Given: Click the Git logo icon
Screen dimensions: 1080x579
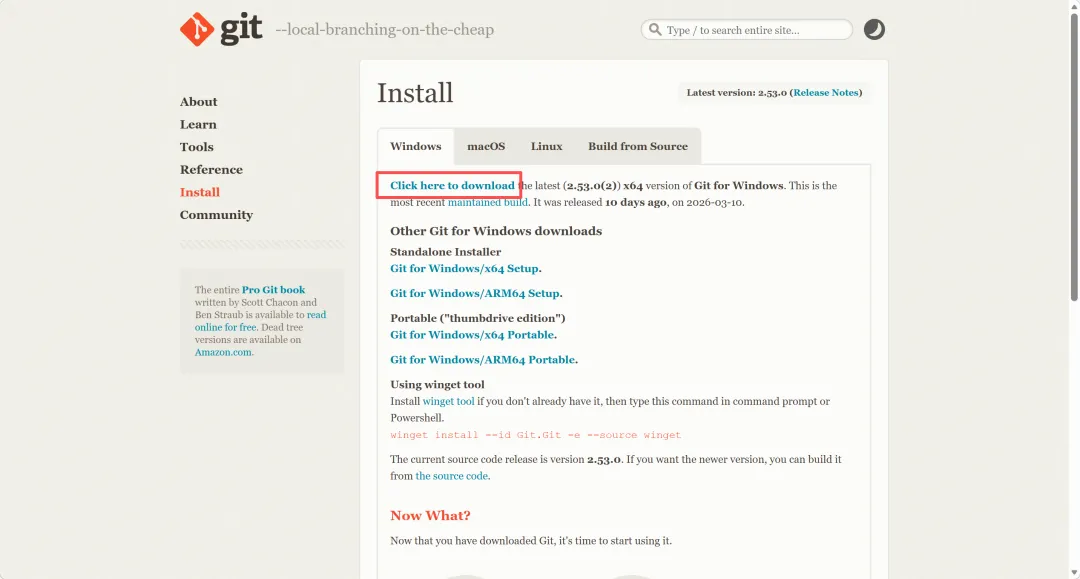Looking at the screenshot, I should 221,29.
